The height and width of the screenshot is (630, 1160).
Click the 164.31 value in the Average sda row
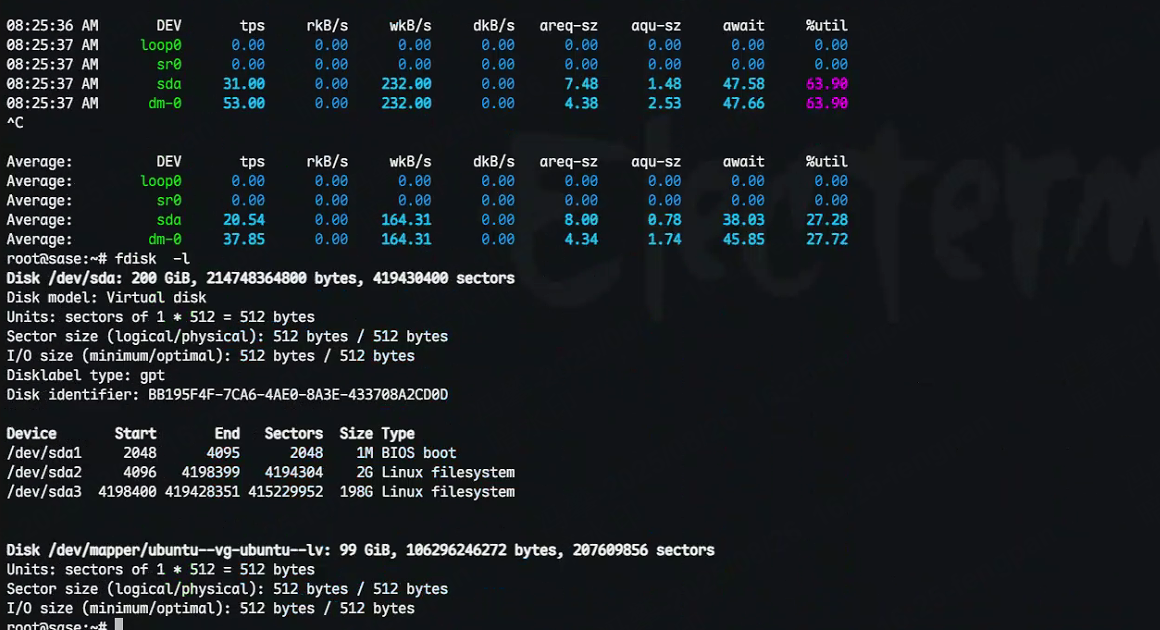point(406,220)
